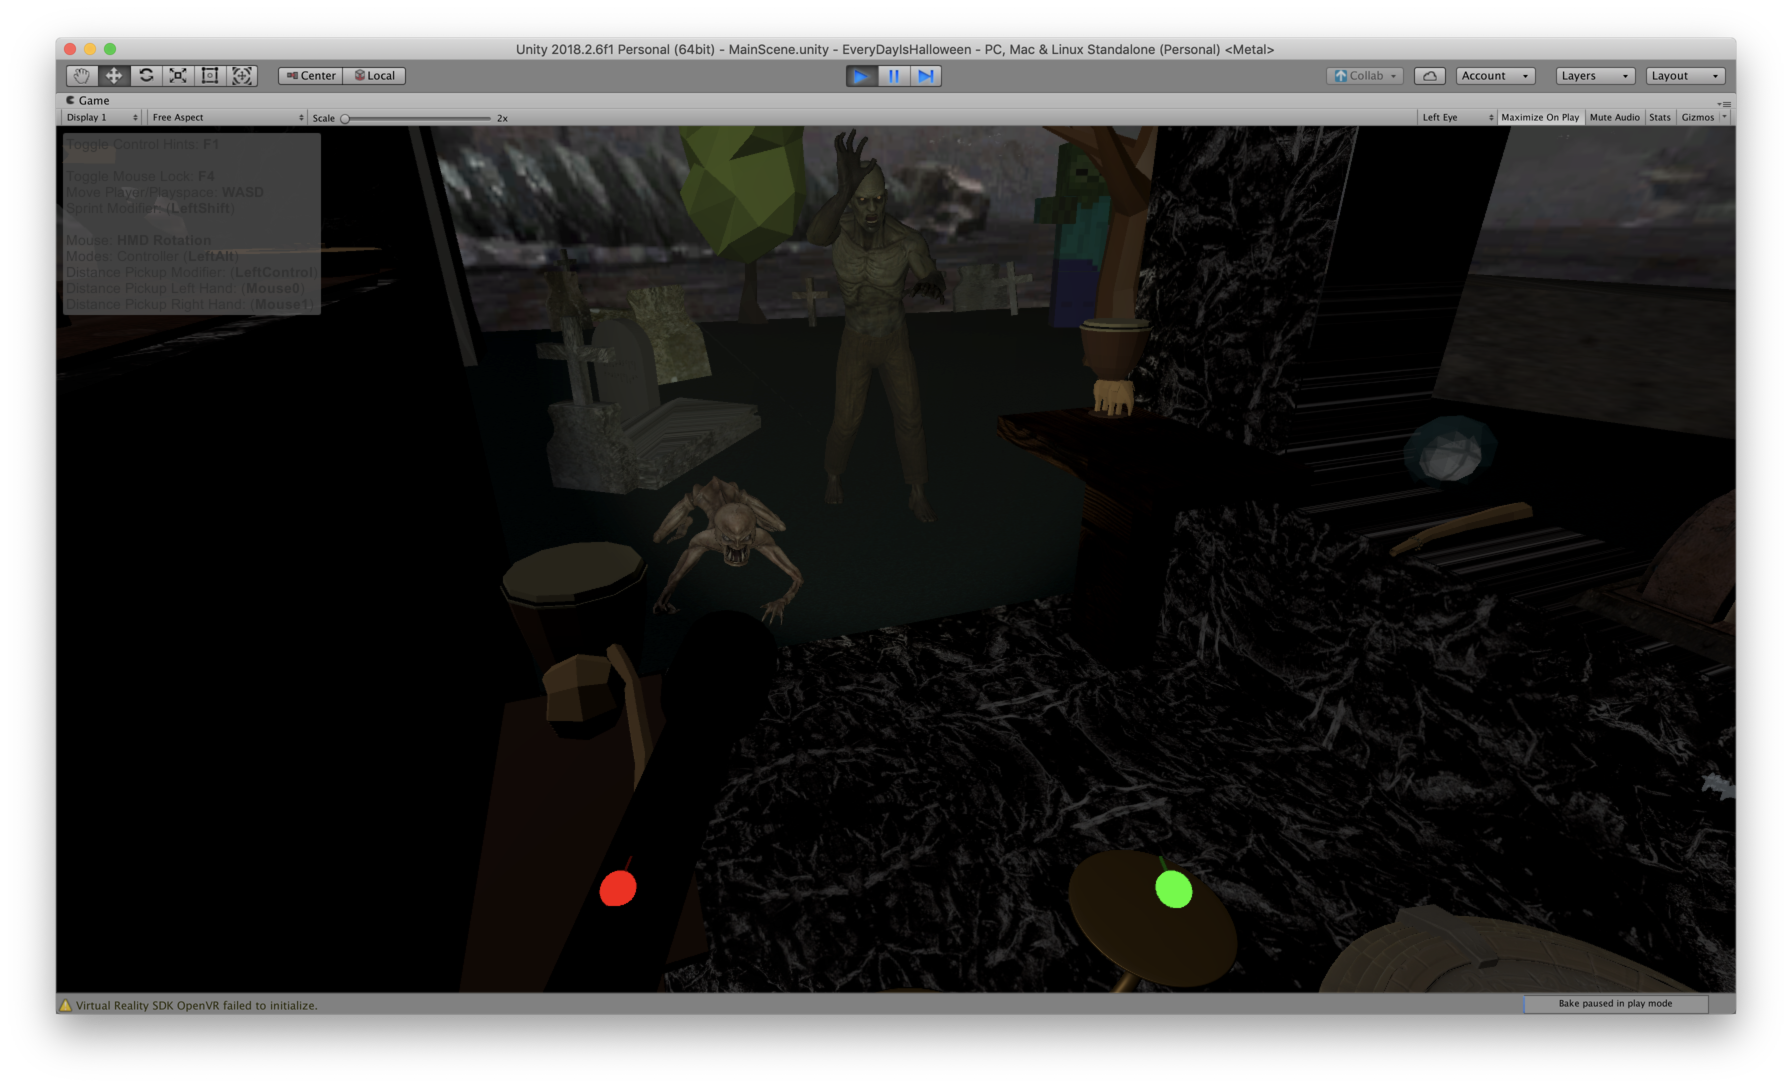
Task: Click the red left controller sphere
Action: point(618,888)
